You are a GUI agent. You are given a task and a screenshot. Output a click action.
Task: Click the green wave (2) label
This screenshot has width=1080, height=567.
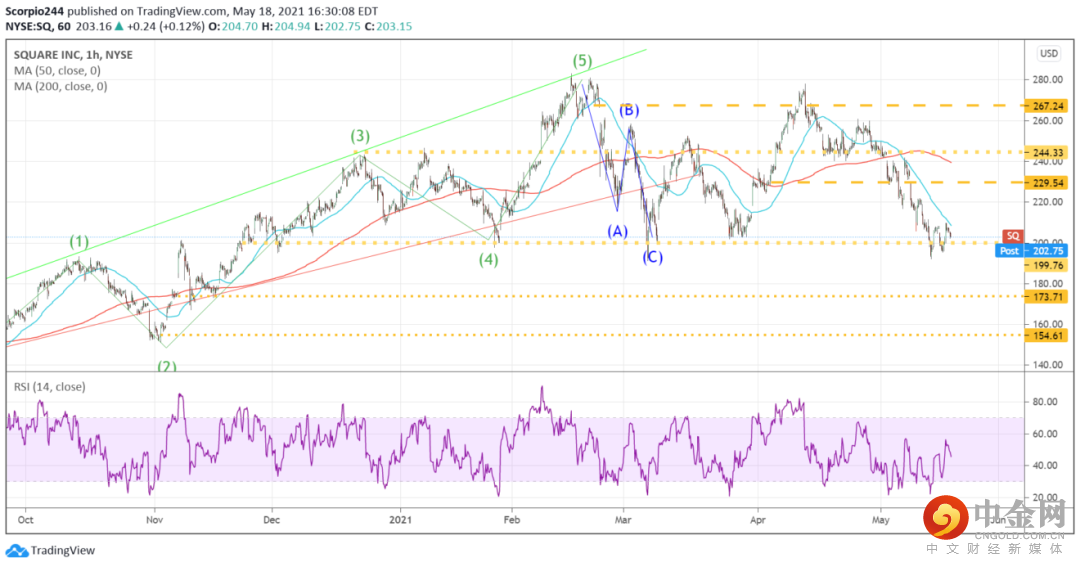pyautogui.click(x=167, y=366)
